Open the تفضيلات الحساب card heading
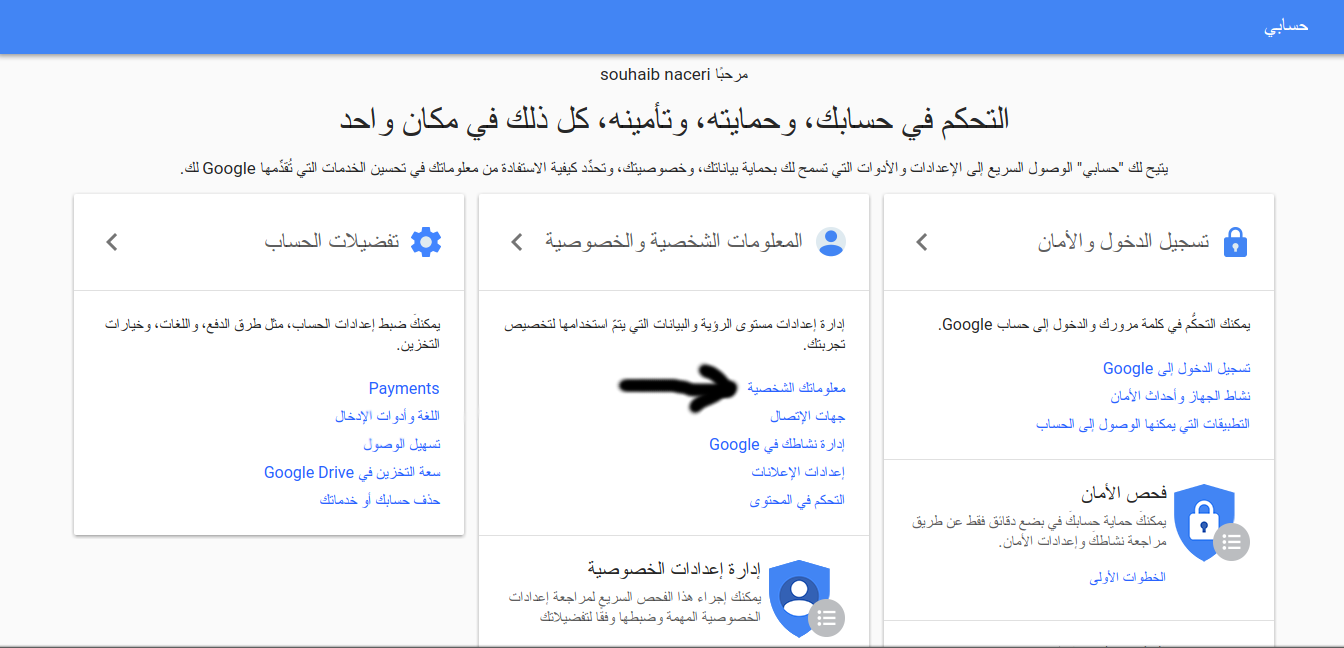The width and height of the screenshot is (1344, 648). (x=332, y=242)
